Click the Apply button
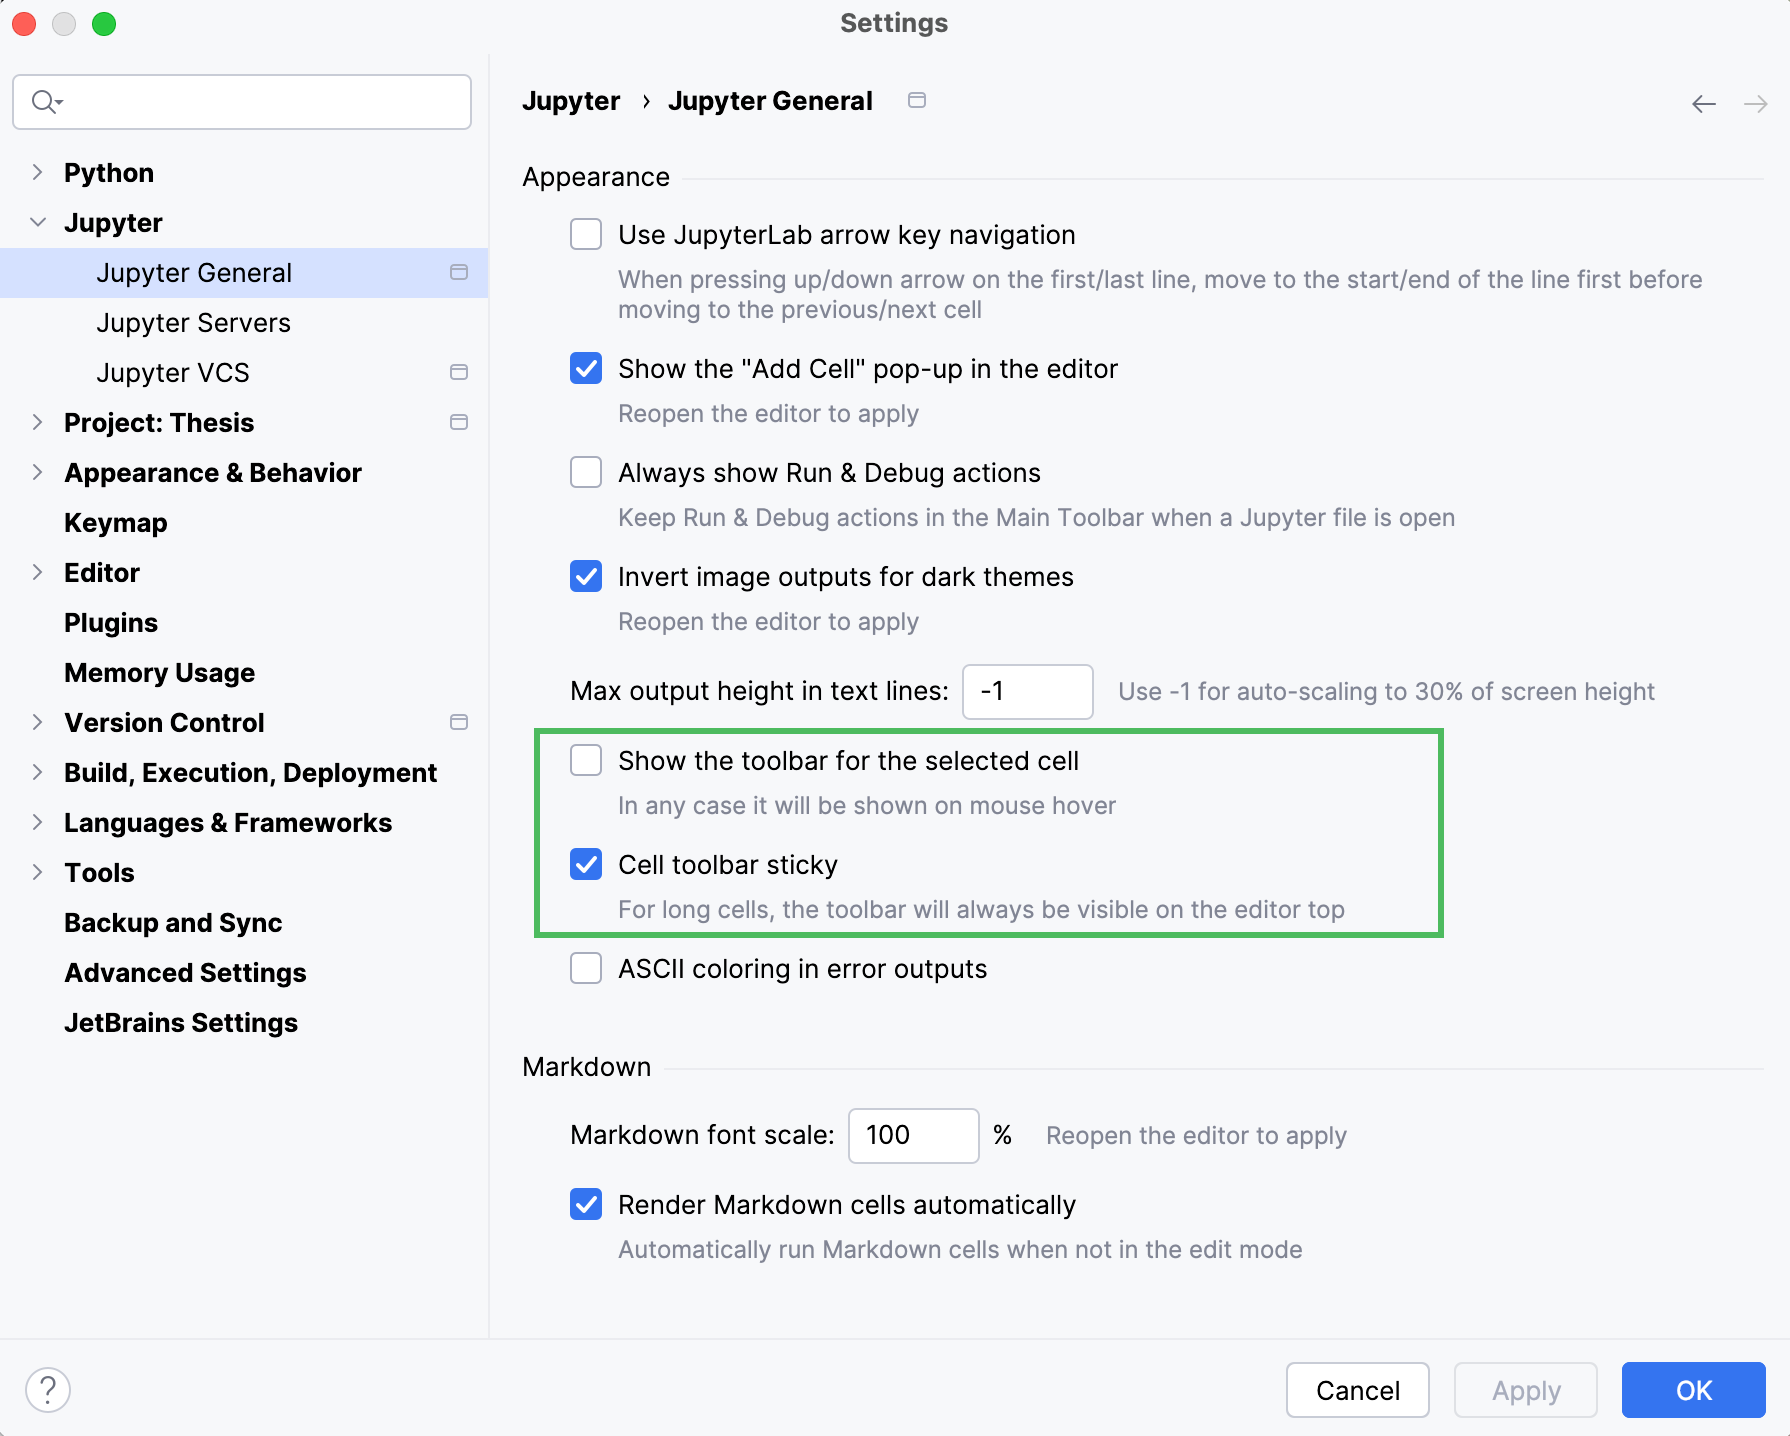This screenshot has width=1790, height=1436. coord(1525,1389)
